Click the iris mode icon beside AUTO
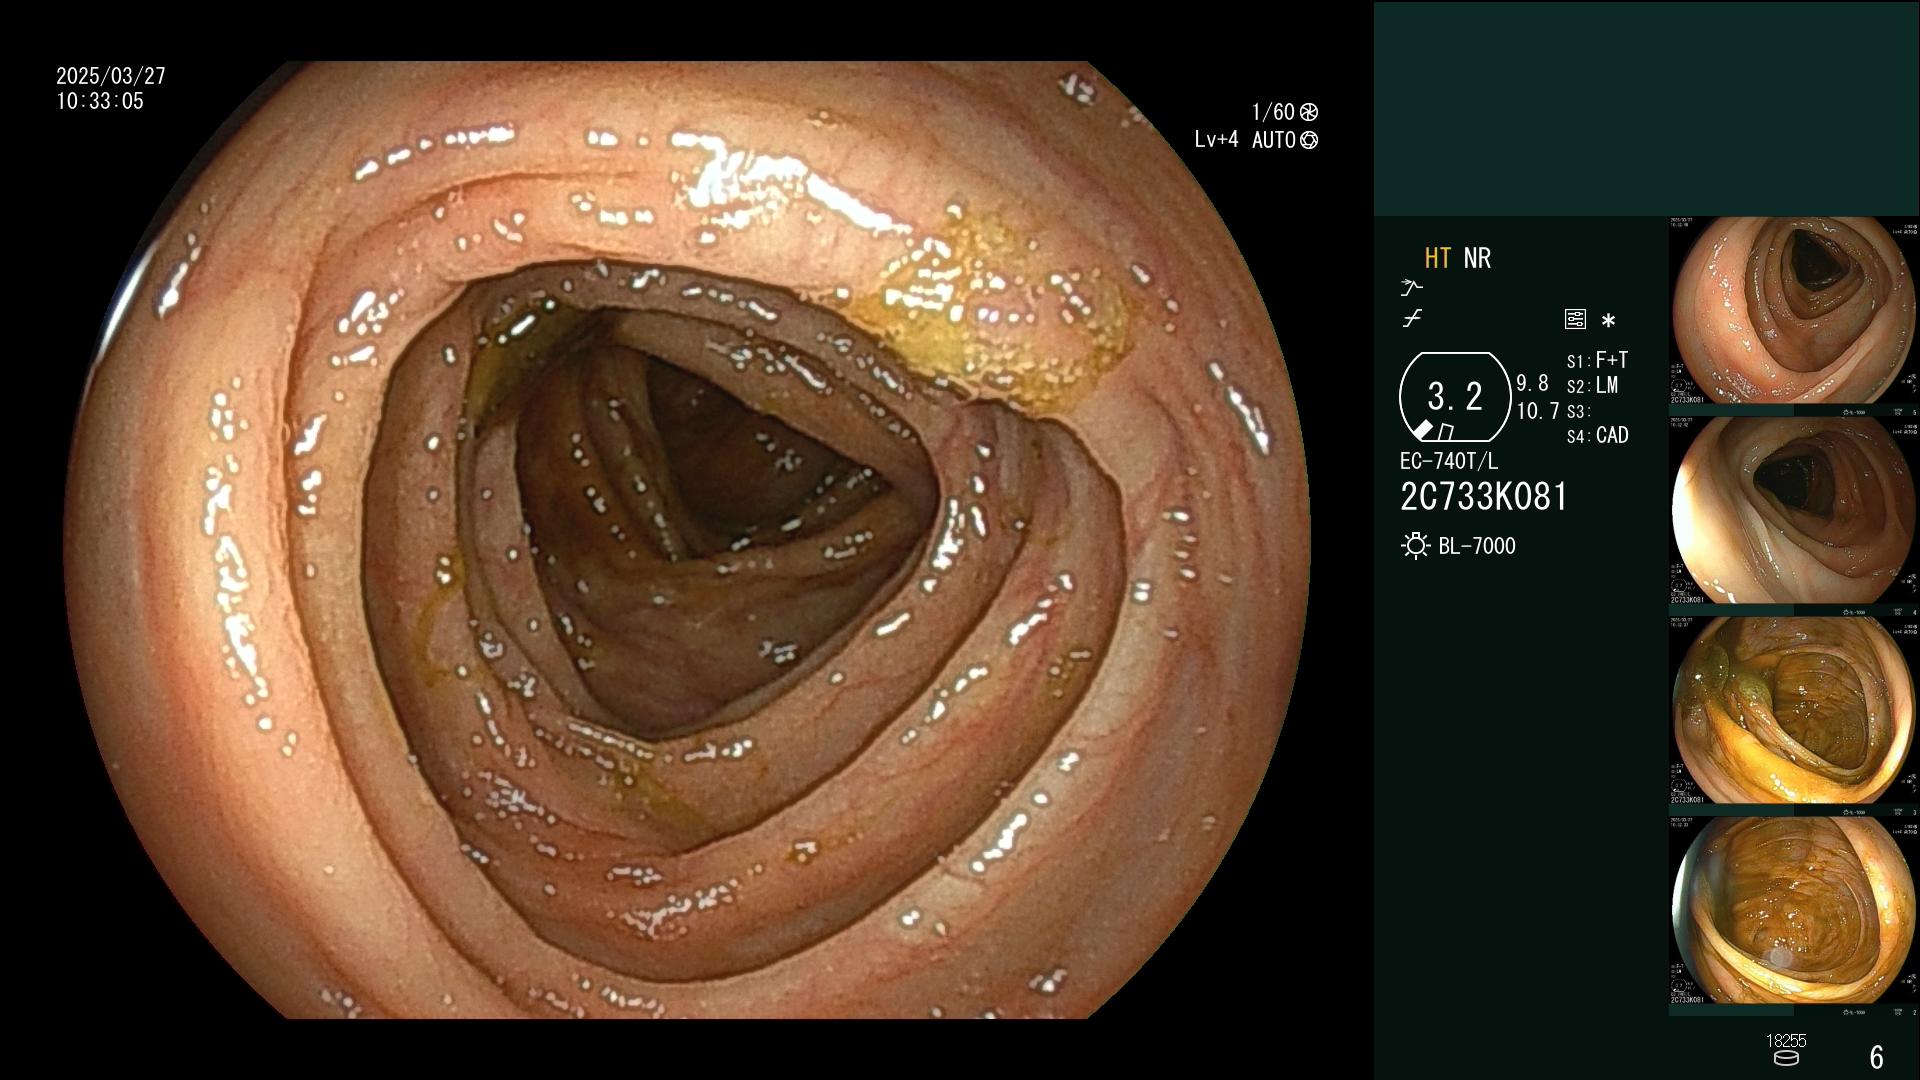Screen dimensions: 1920x1080 point(1309,140)
